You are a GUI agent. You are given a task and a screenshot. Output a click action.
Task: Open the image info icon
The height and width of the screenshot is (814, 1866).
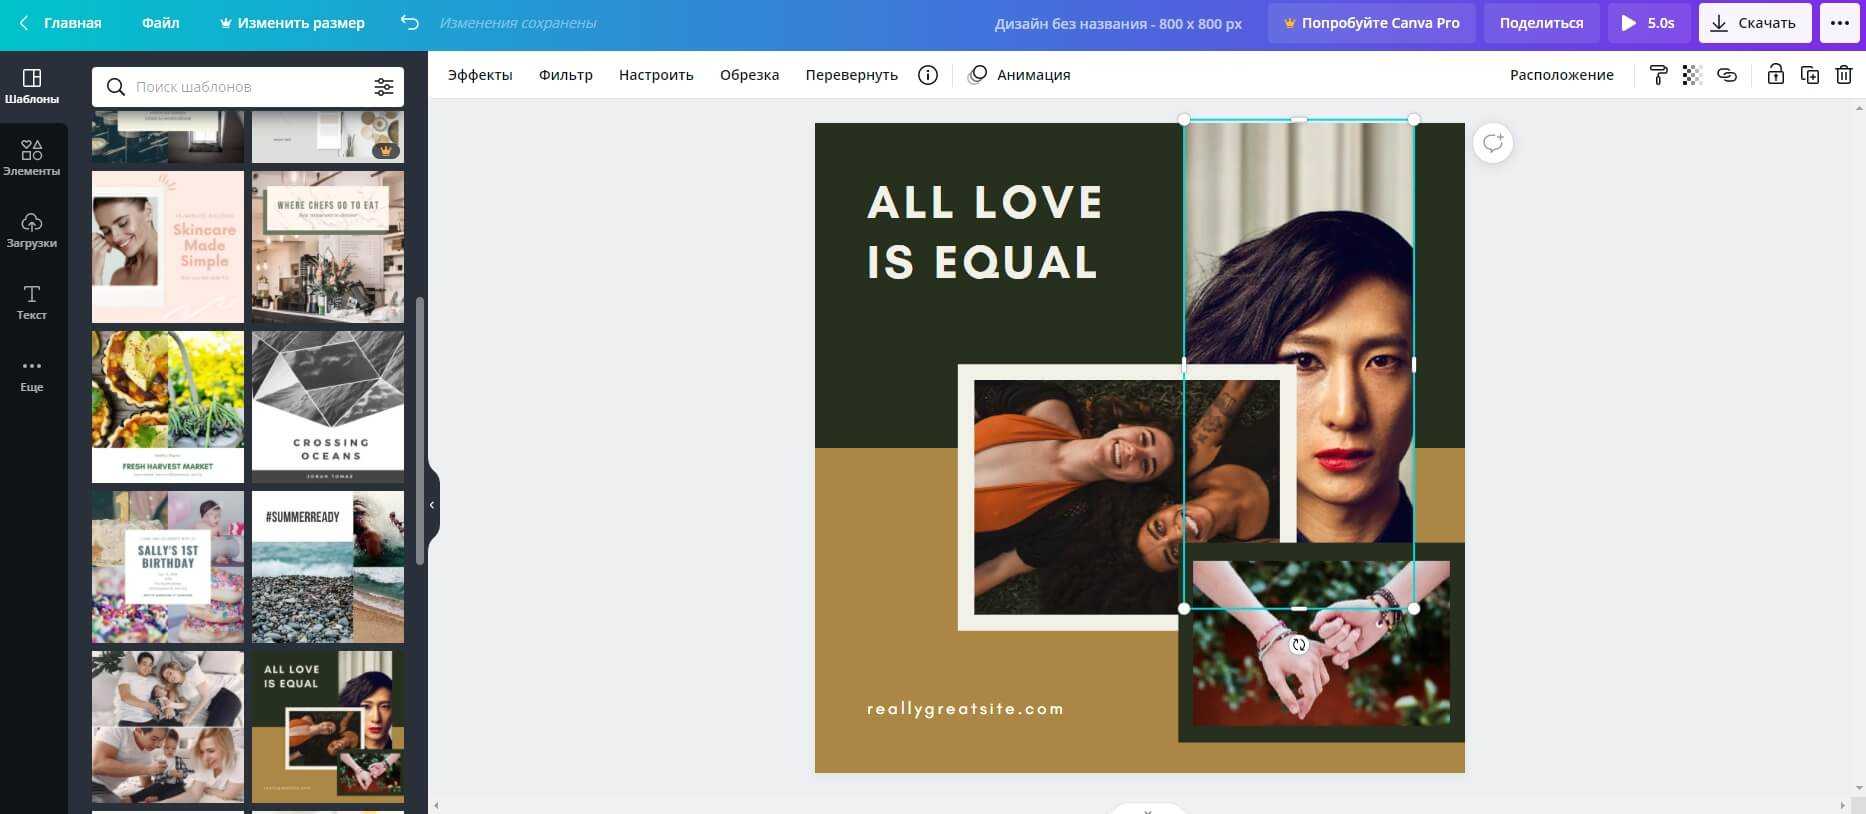928,75
